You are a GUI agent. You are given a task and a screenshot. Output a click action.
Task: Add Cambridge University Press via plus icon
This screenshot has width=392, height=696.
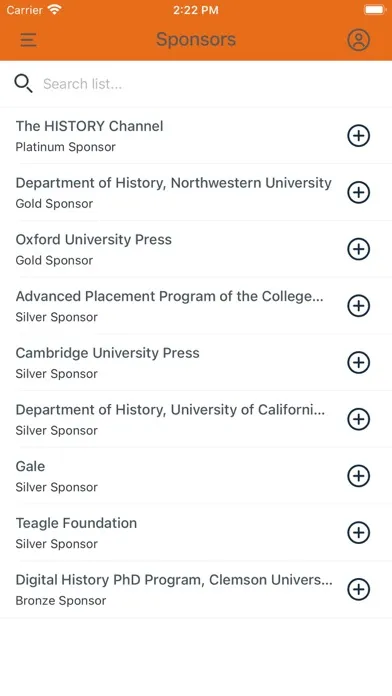pyautogui.click(x=358, y=362)
